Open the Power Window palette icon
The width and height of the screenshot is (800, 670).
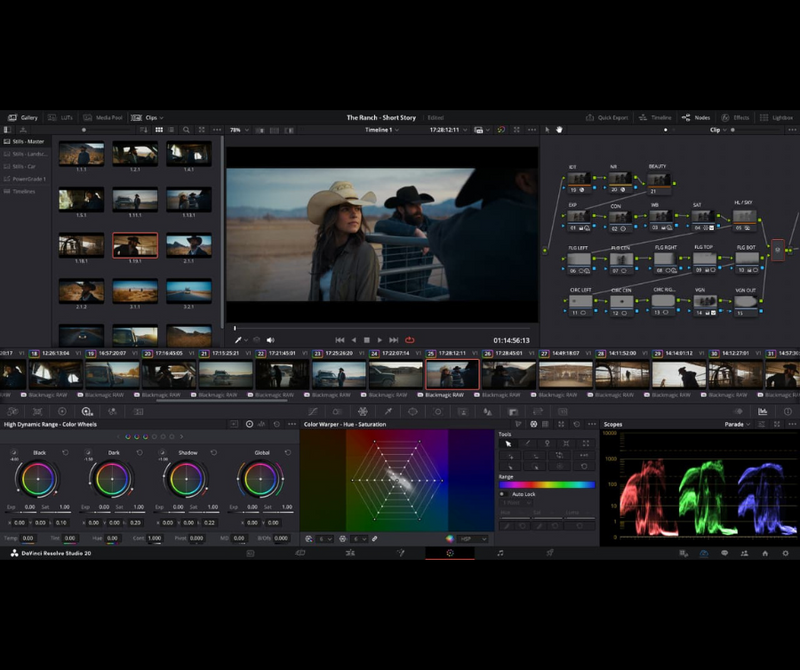point(413,412)
